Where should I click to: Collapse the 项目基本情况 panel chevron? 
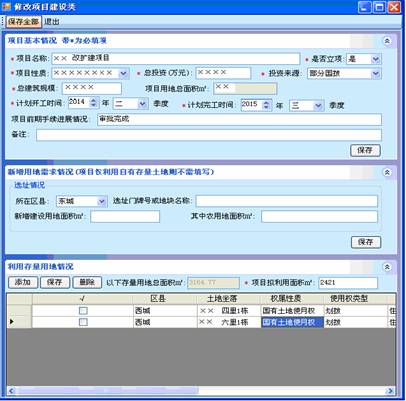pyautogui.click(x=387, y=41)
